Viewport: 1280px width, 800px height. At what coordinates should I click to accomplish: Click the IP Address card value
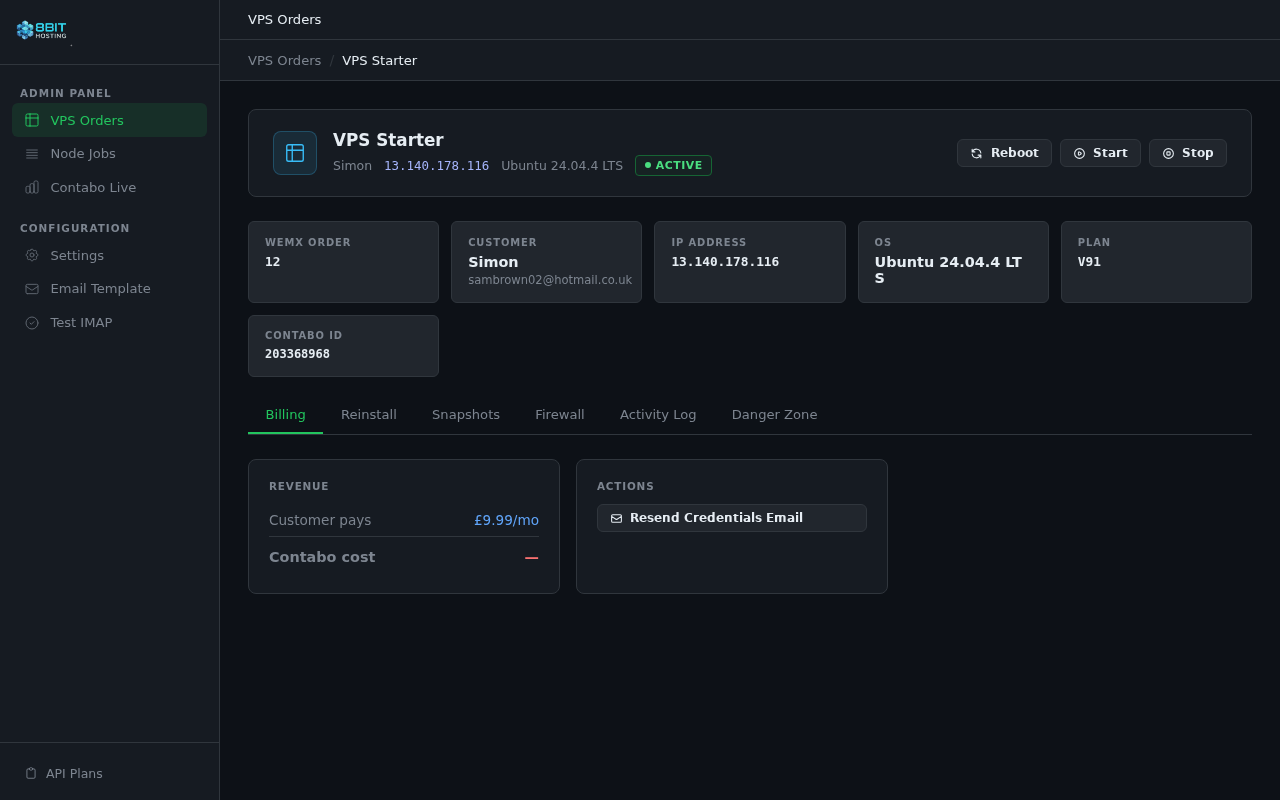tap(725, 262)
